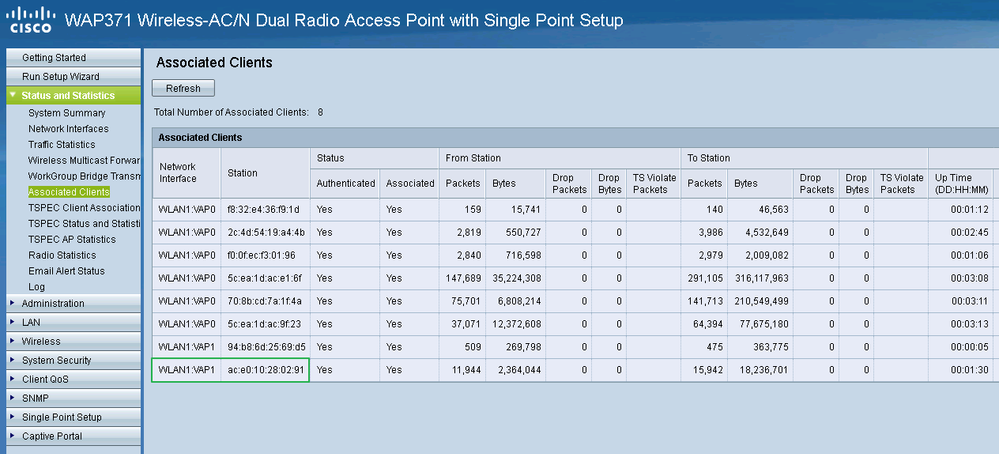Expand the LAN menu
The width and height of the screenshot is (999, 454).
point(73,322)
